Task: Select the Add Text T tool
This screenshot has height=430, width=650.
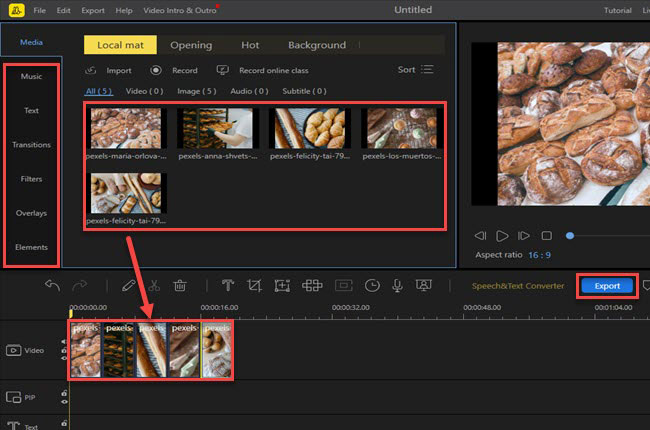Action: (228, 285)
